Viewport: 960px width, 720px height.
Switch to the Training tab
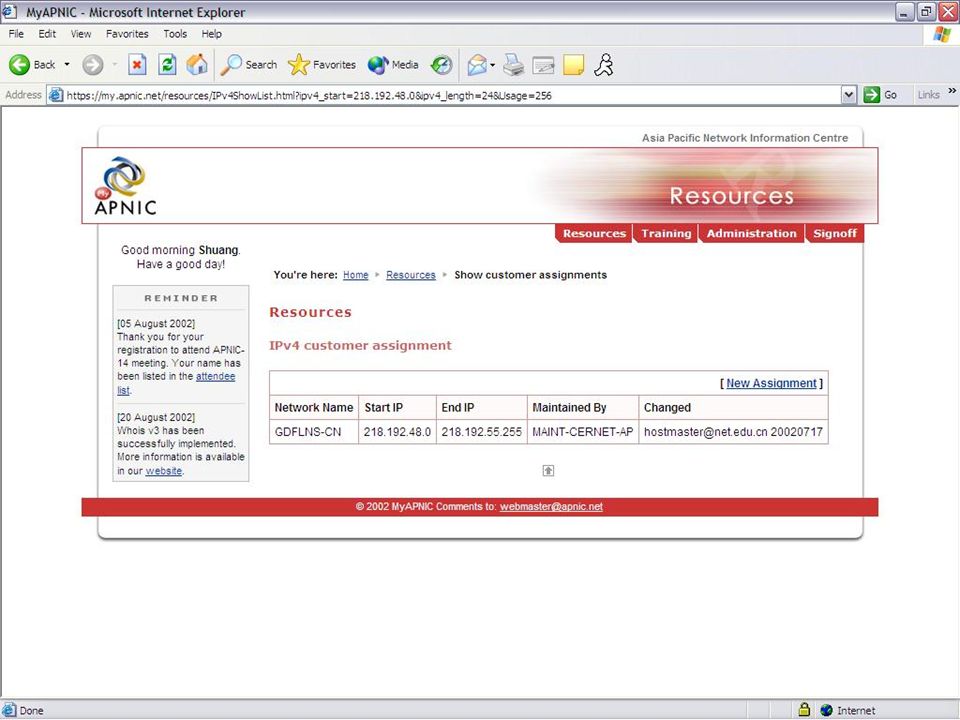click(666, 233)
